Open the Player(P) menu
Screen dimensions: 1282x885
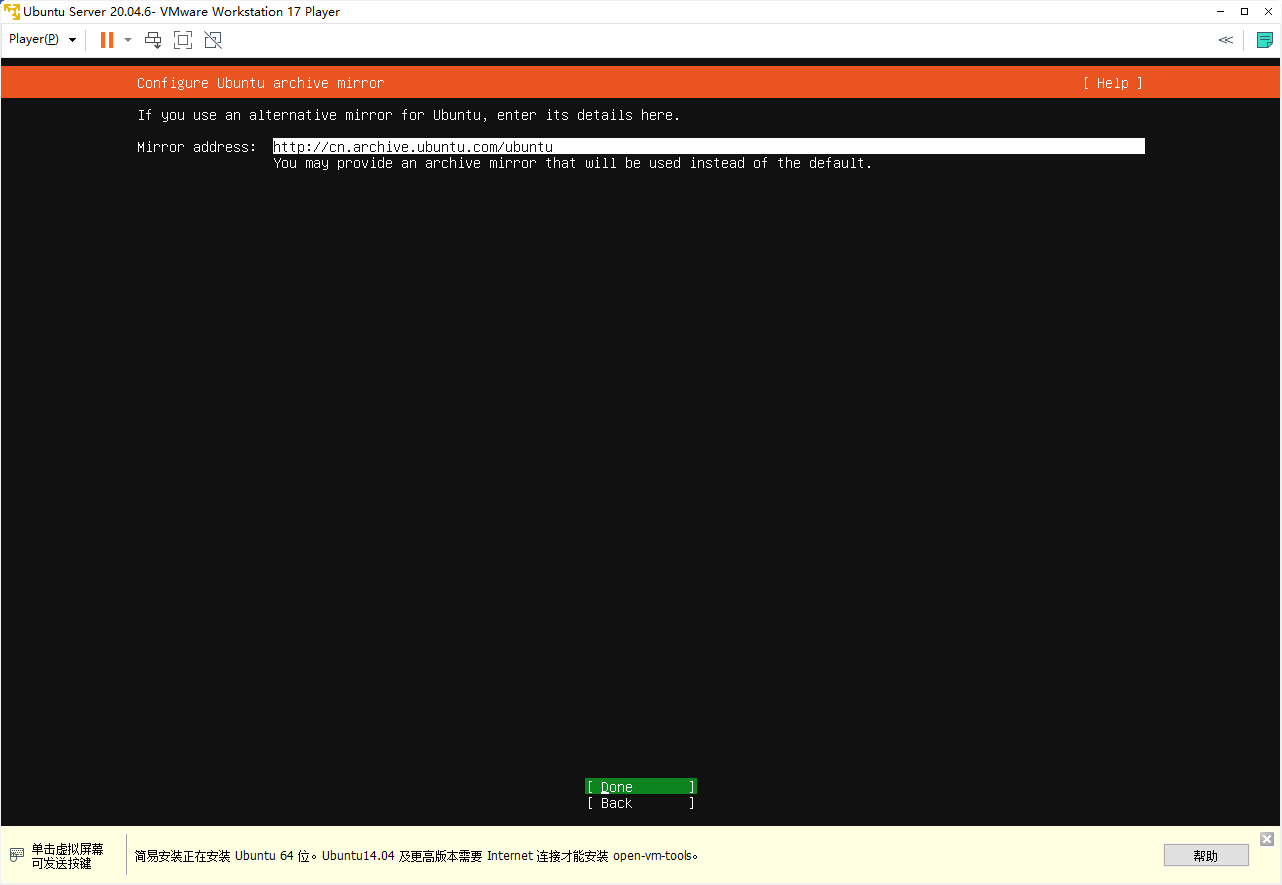click(42, 40)
